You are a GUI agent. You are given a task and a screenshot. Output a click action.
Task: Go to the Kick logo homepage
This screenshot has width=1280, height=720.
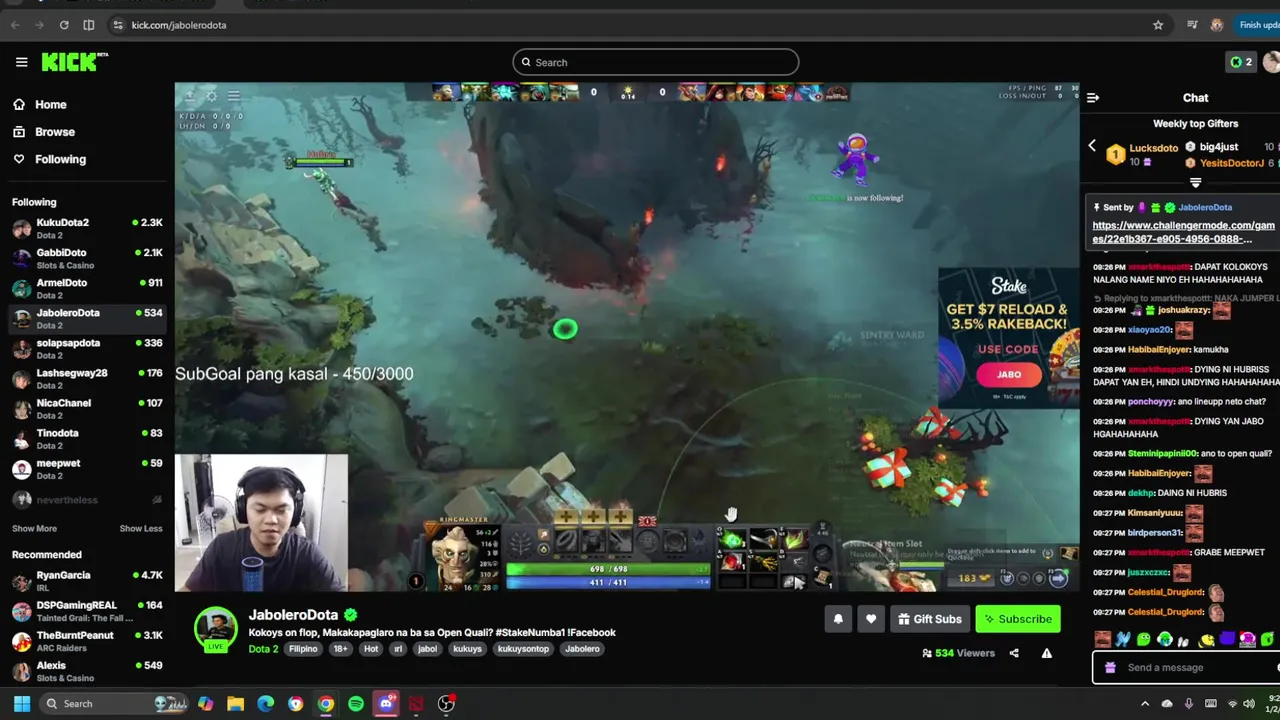(74, 62)
